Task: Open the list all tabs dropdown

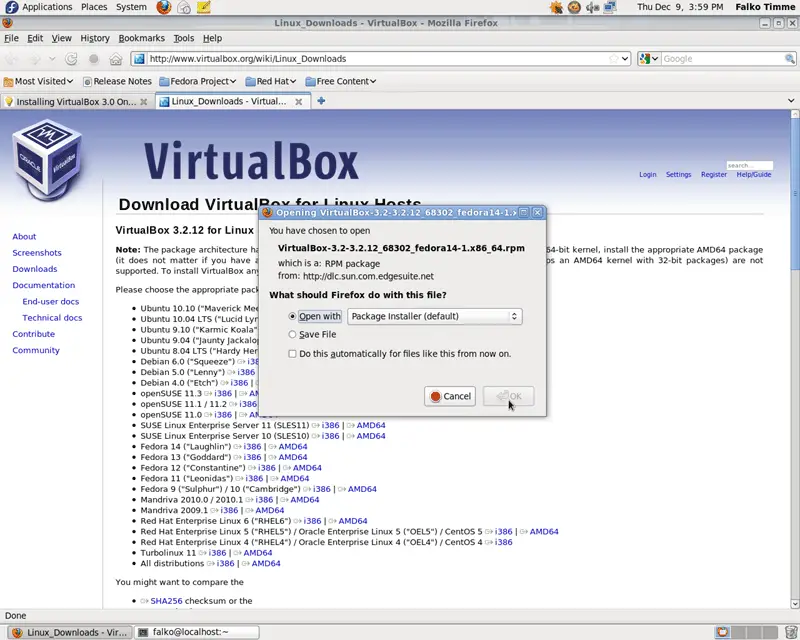Action: (x=791, y=101)
